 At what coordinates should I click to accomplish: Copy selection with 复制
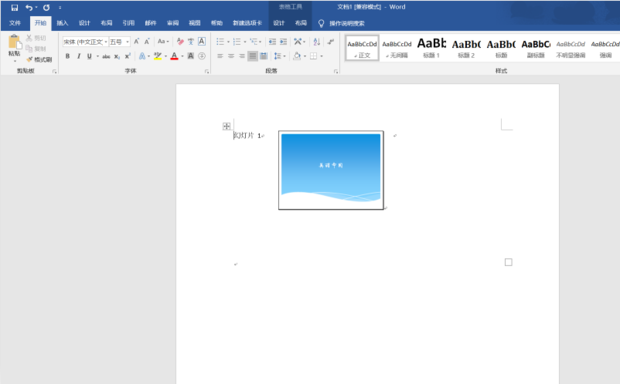click(x=36, y=49)
